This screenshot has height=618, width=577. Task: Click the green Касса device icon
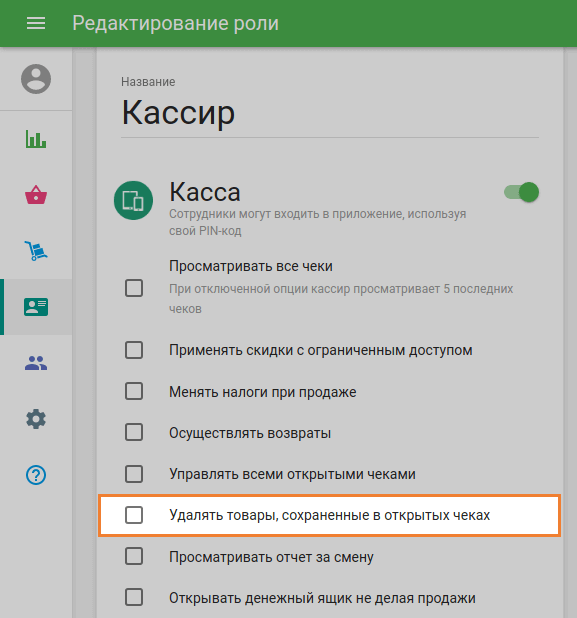point(133,200)
